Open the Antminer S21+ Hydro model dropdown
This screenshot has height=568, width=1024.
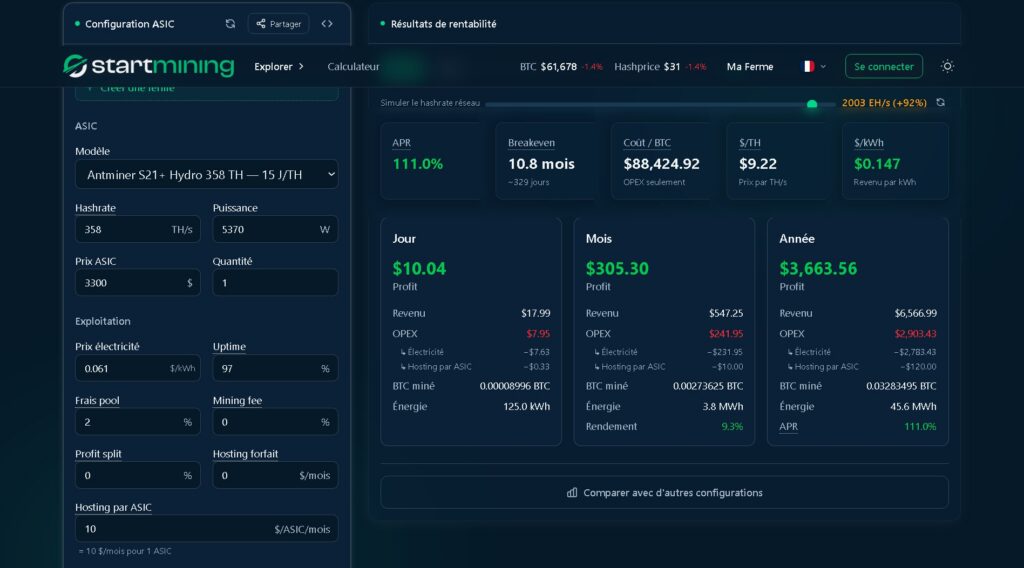[206, 174]
